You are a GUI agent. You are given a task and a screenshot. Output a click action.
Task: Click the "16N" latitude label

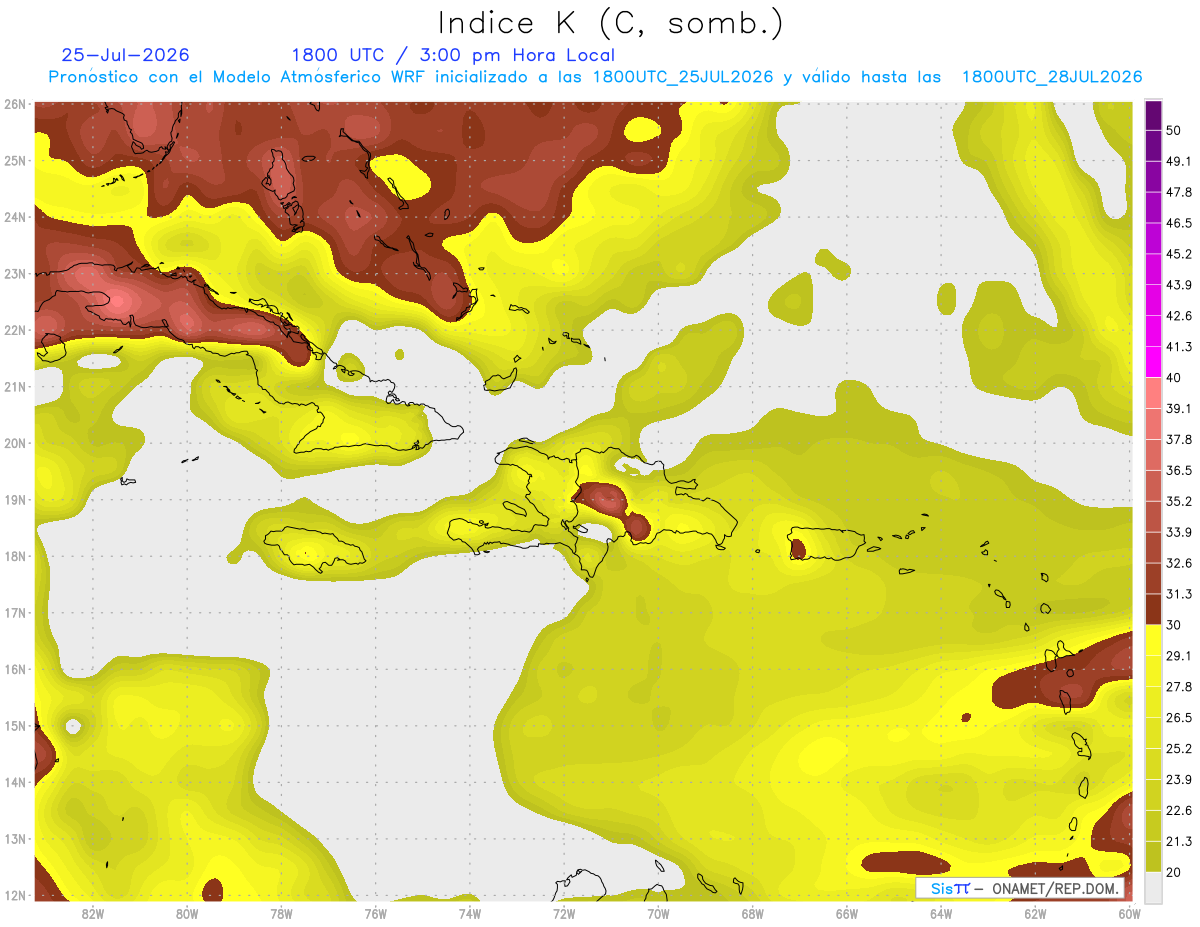click(x=15, y=669)
